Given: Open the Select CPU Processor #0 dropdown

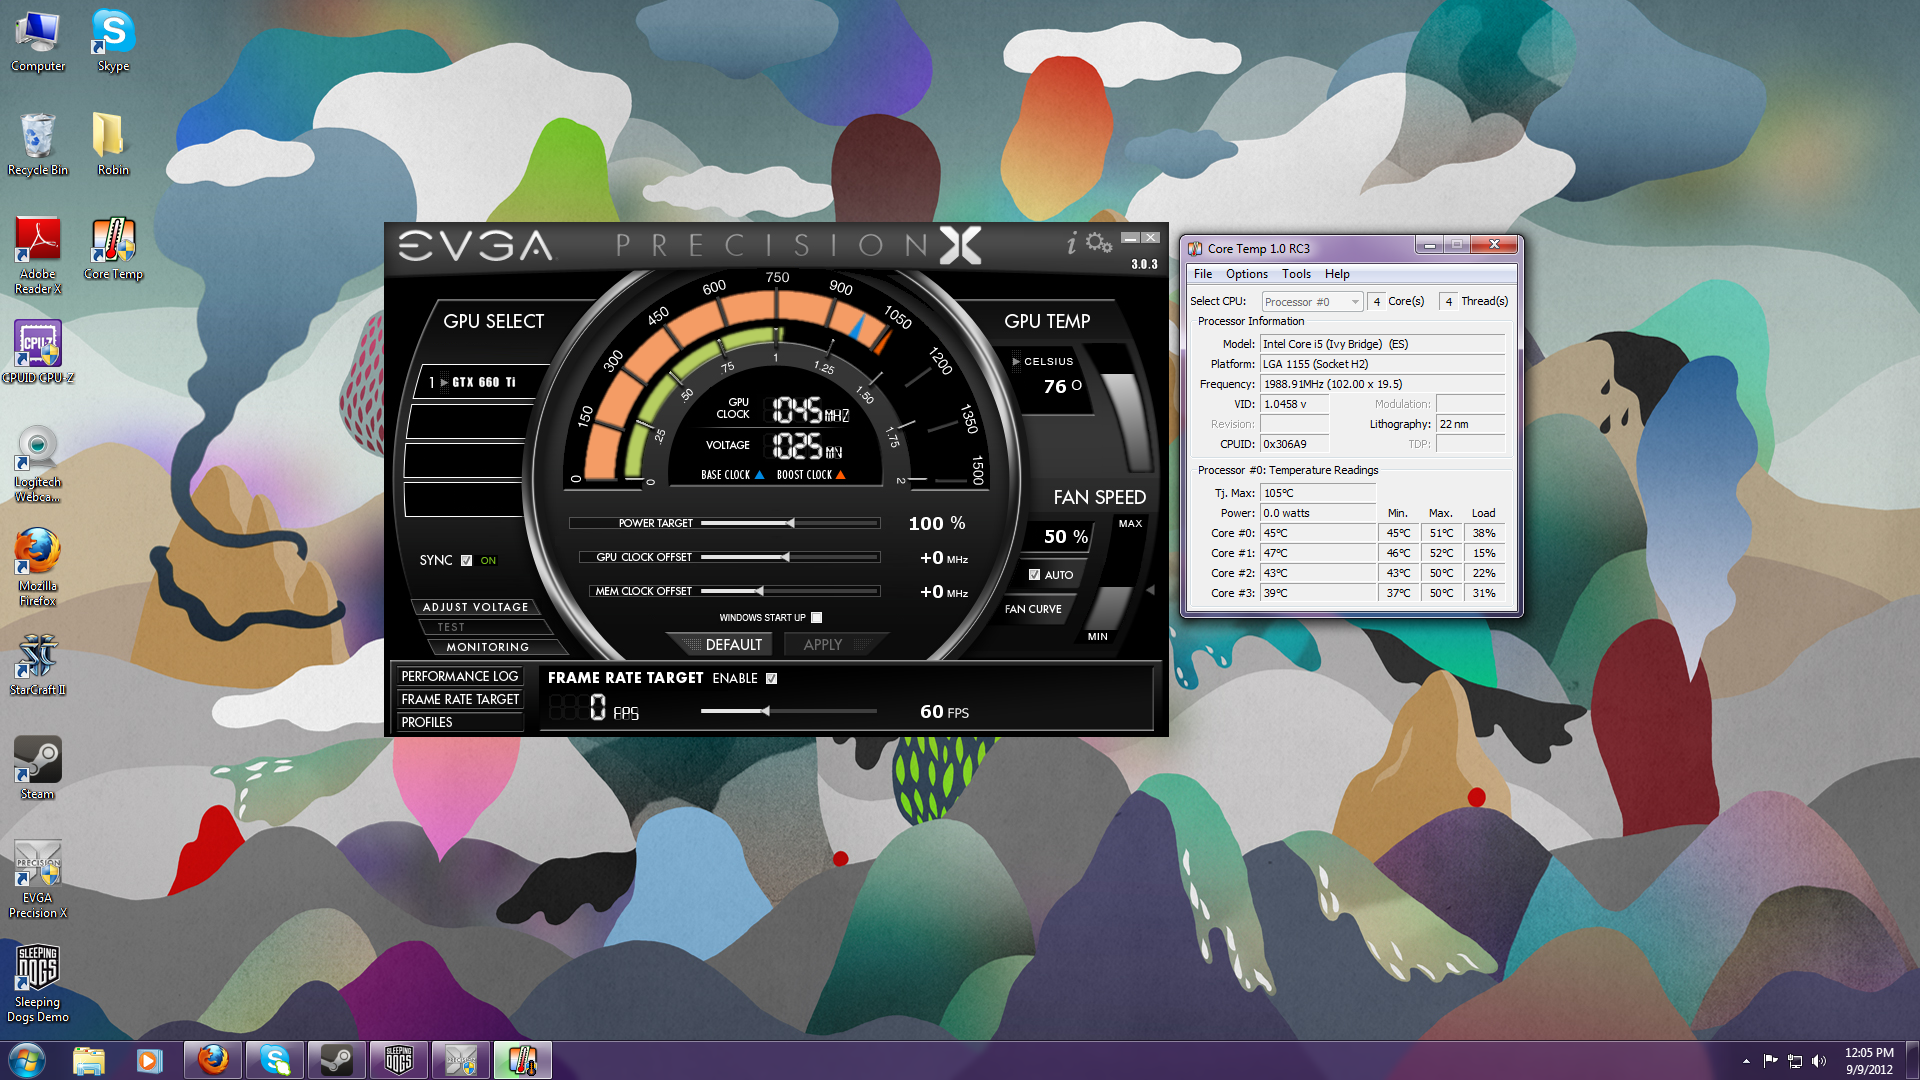Looking at the screenshot, I should pyautogui.click(x=1312, y=302).
